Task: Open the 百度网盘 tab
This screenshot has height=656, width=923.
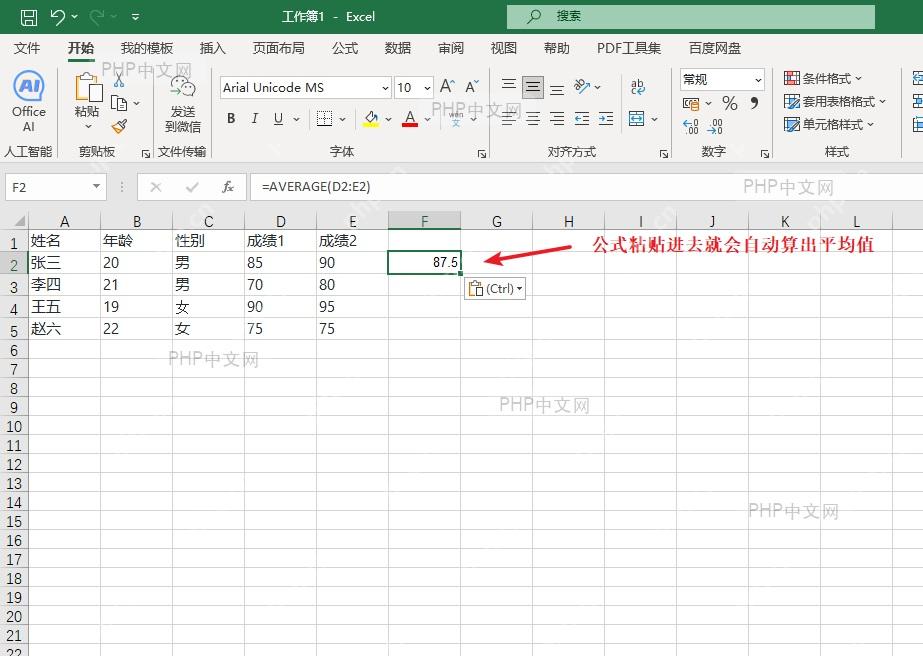Action: pyautogui.click(x=715, y=48)
